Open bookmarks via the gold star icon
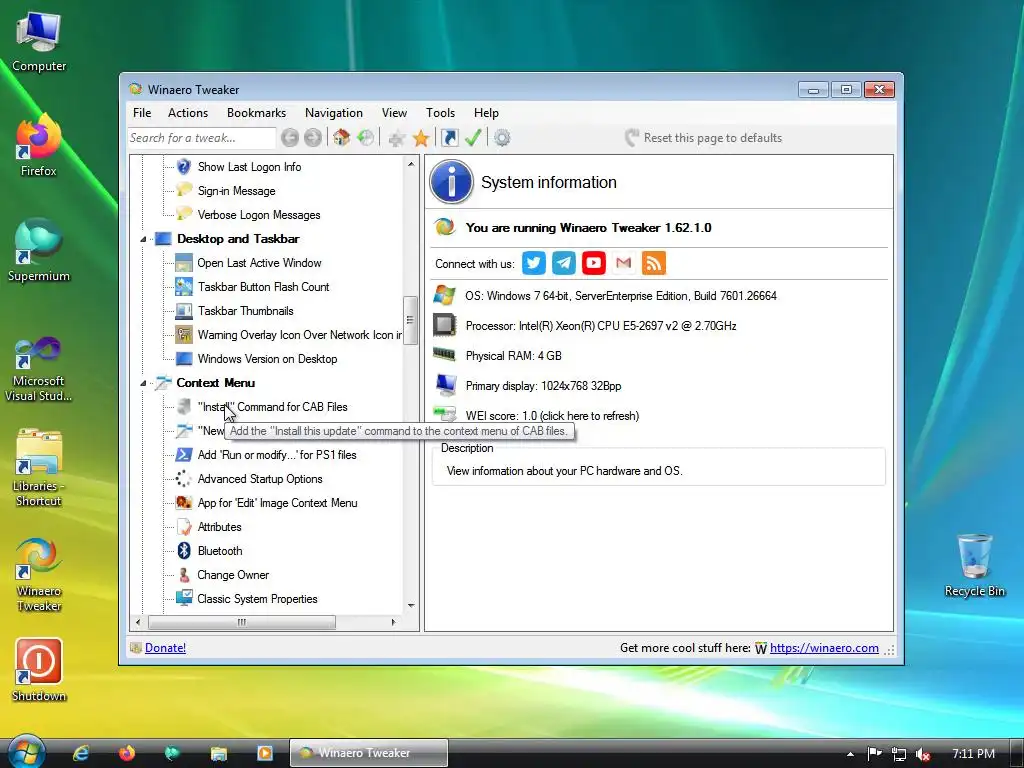 (421, 138)
